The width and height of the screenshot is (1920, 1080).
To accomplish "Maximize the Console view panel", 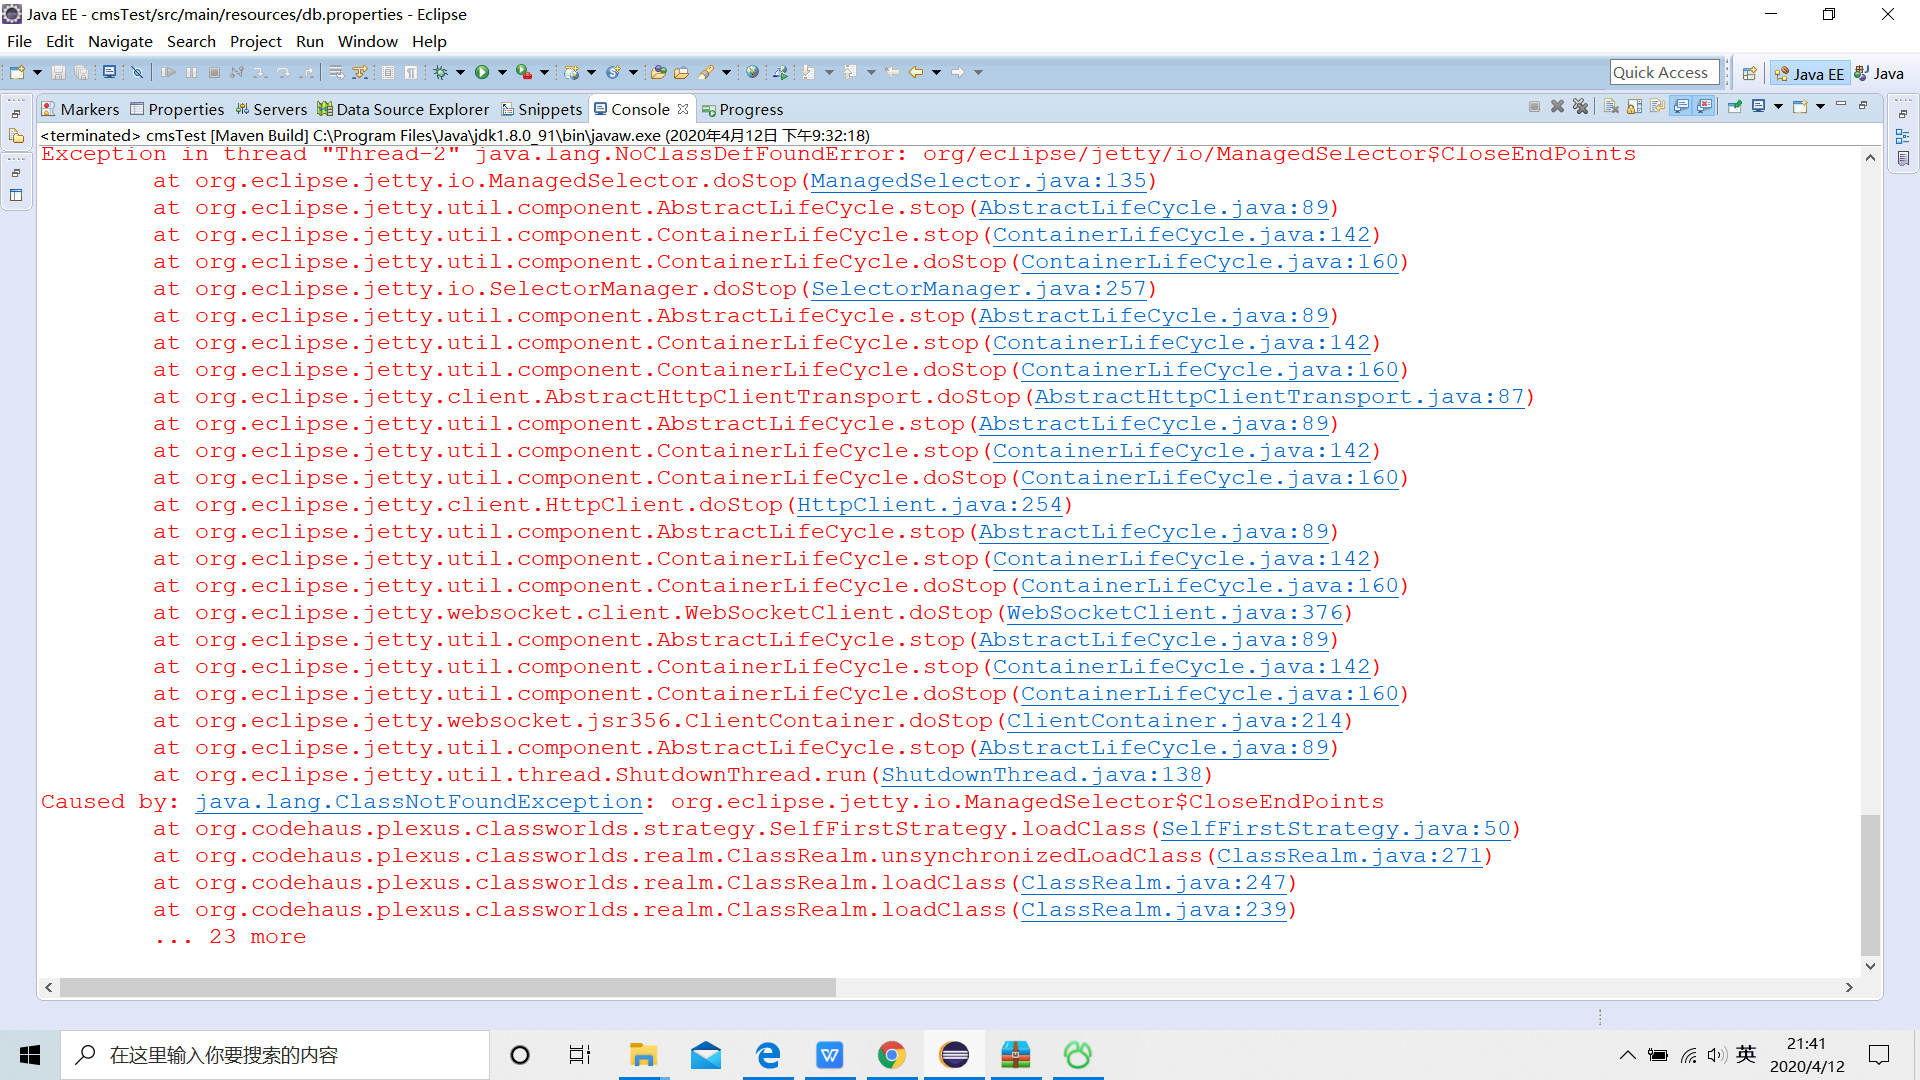I will 1863,105.
